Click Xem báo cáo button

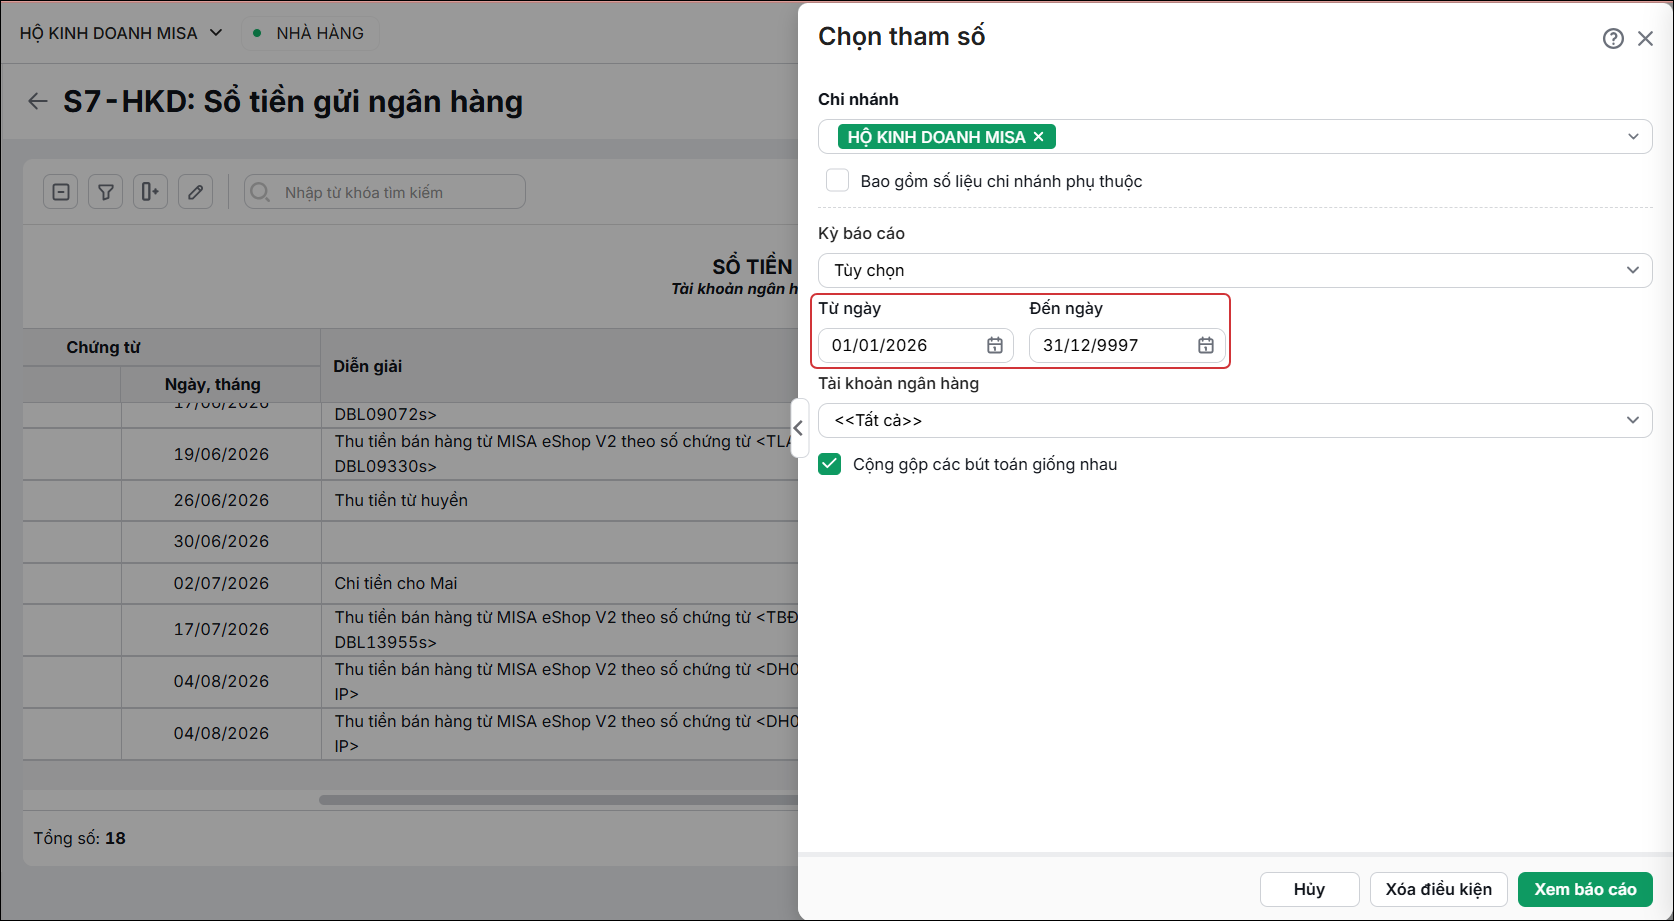pyautogui.click(x=1585, y=889)
